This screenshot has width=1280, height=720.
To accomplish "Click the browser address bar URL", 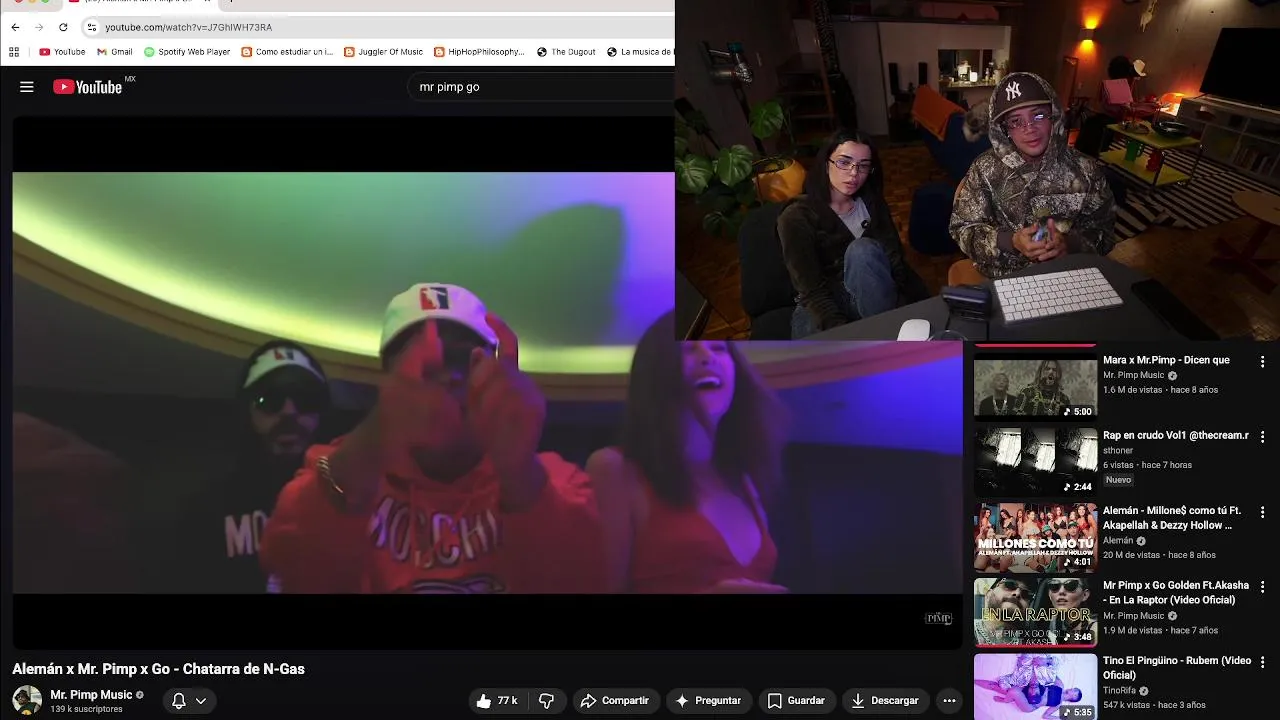I will tap(188, 27).
